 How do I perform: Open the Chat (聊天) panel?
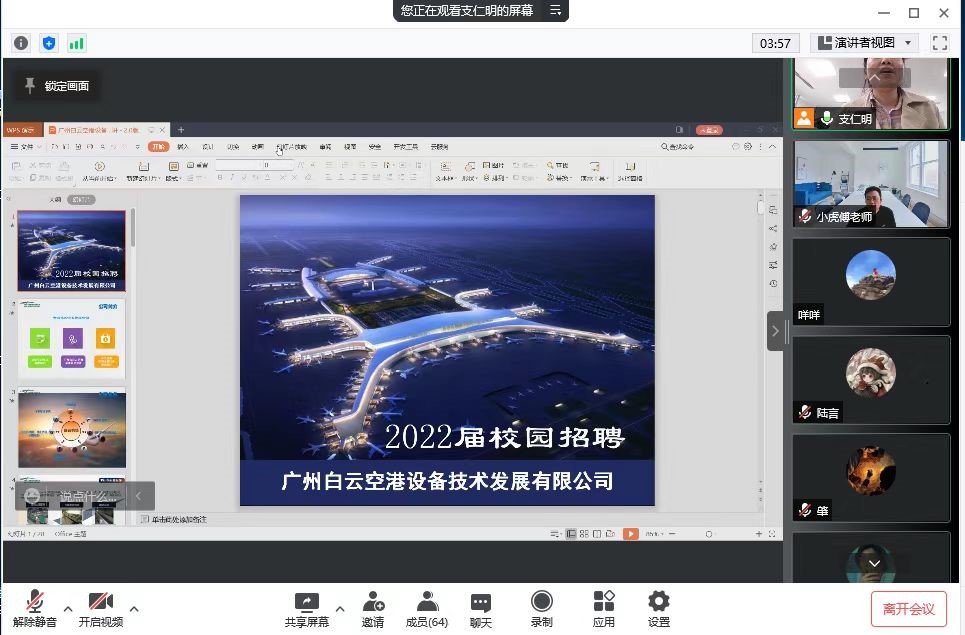(x=481, y=609)
